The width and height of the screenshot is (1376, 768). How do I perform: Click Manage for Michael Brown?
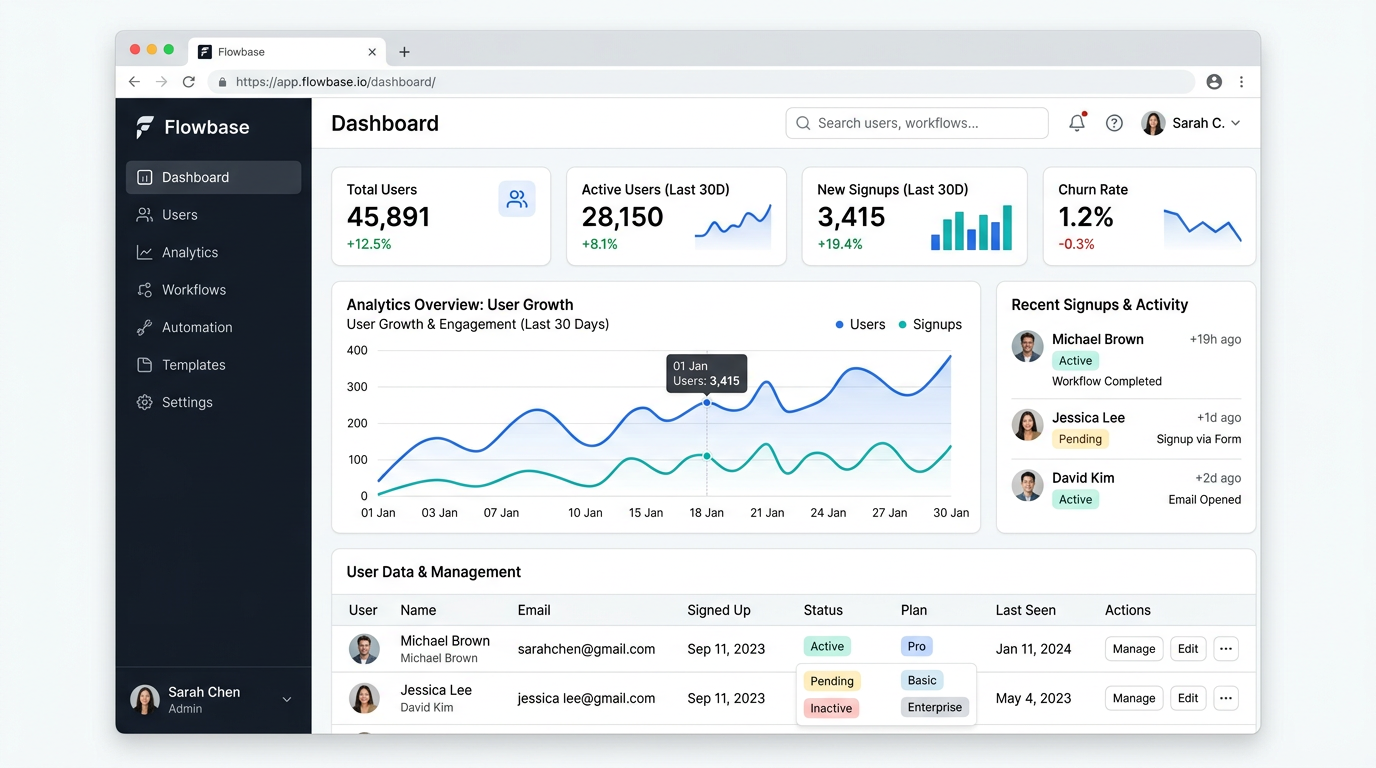[x=1133, y=648]
